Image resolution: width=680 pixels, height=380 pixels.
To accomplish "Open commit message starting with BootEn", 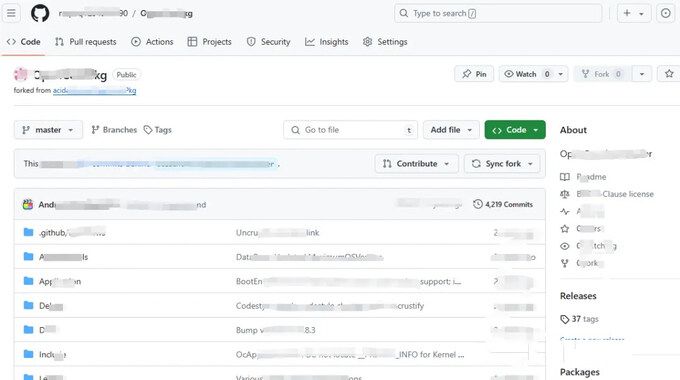I will point(348,282).
